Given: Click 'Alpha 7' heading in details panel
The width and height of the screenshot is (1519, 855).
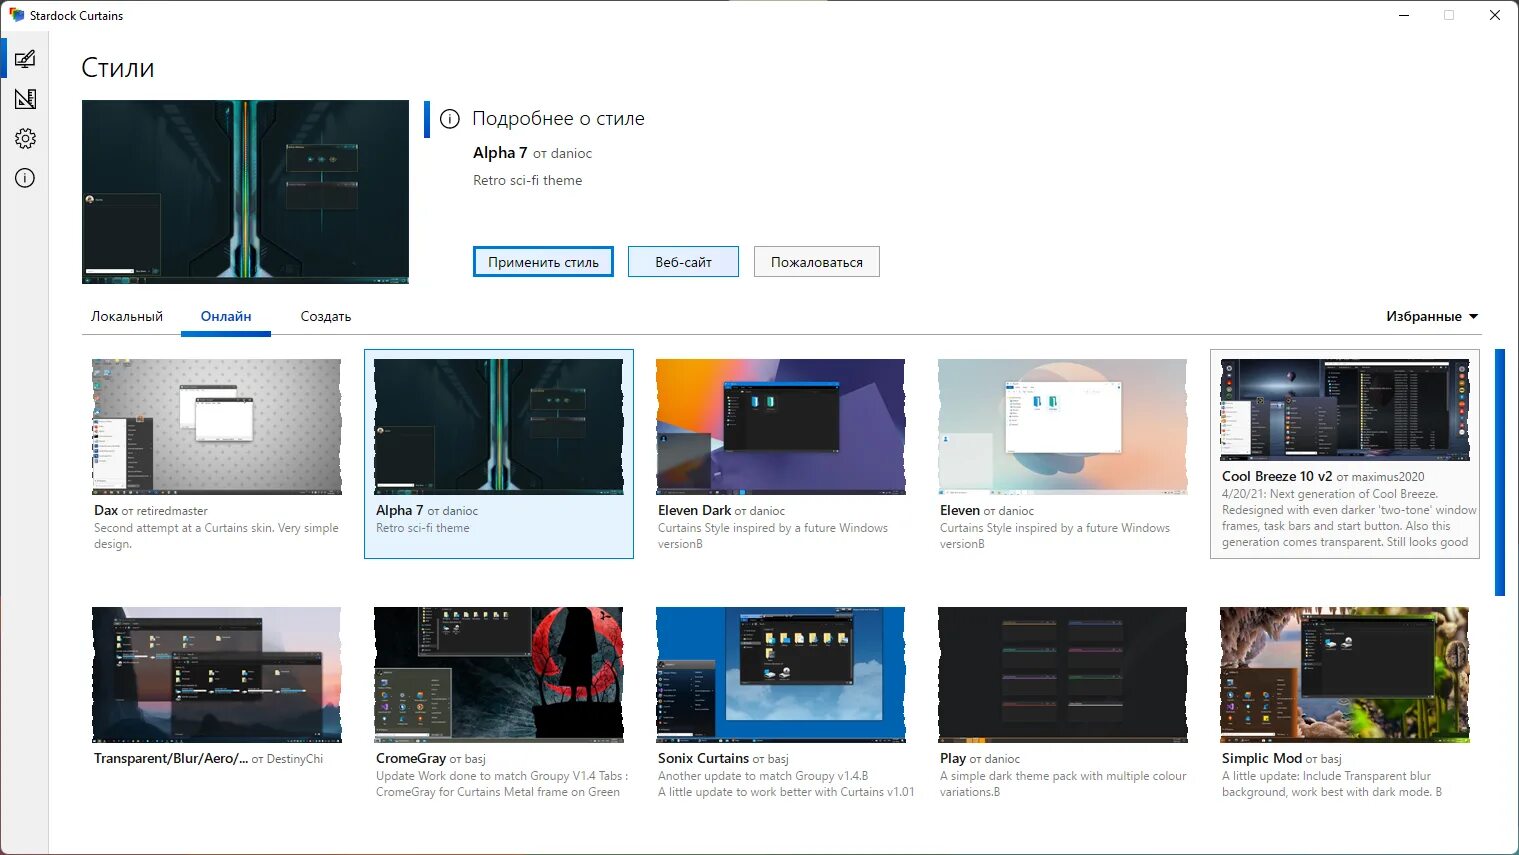Looking at the screenshot, I should tap(500, 152).
